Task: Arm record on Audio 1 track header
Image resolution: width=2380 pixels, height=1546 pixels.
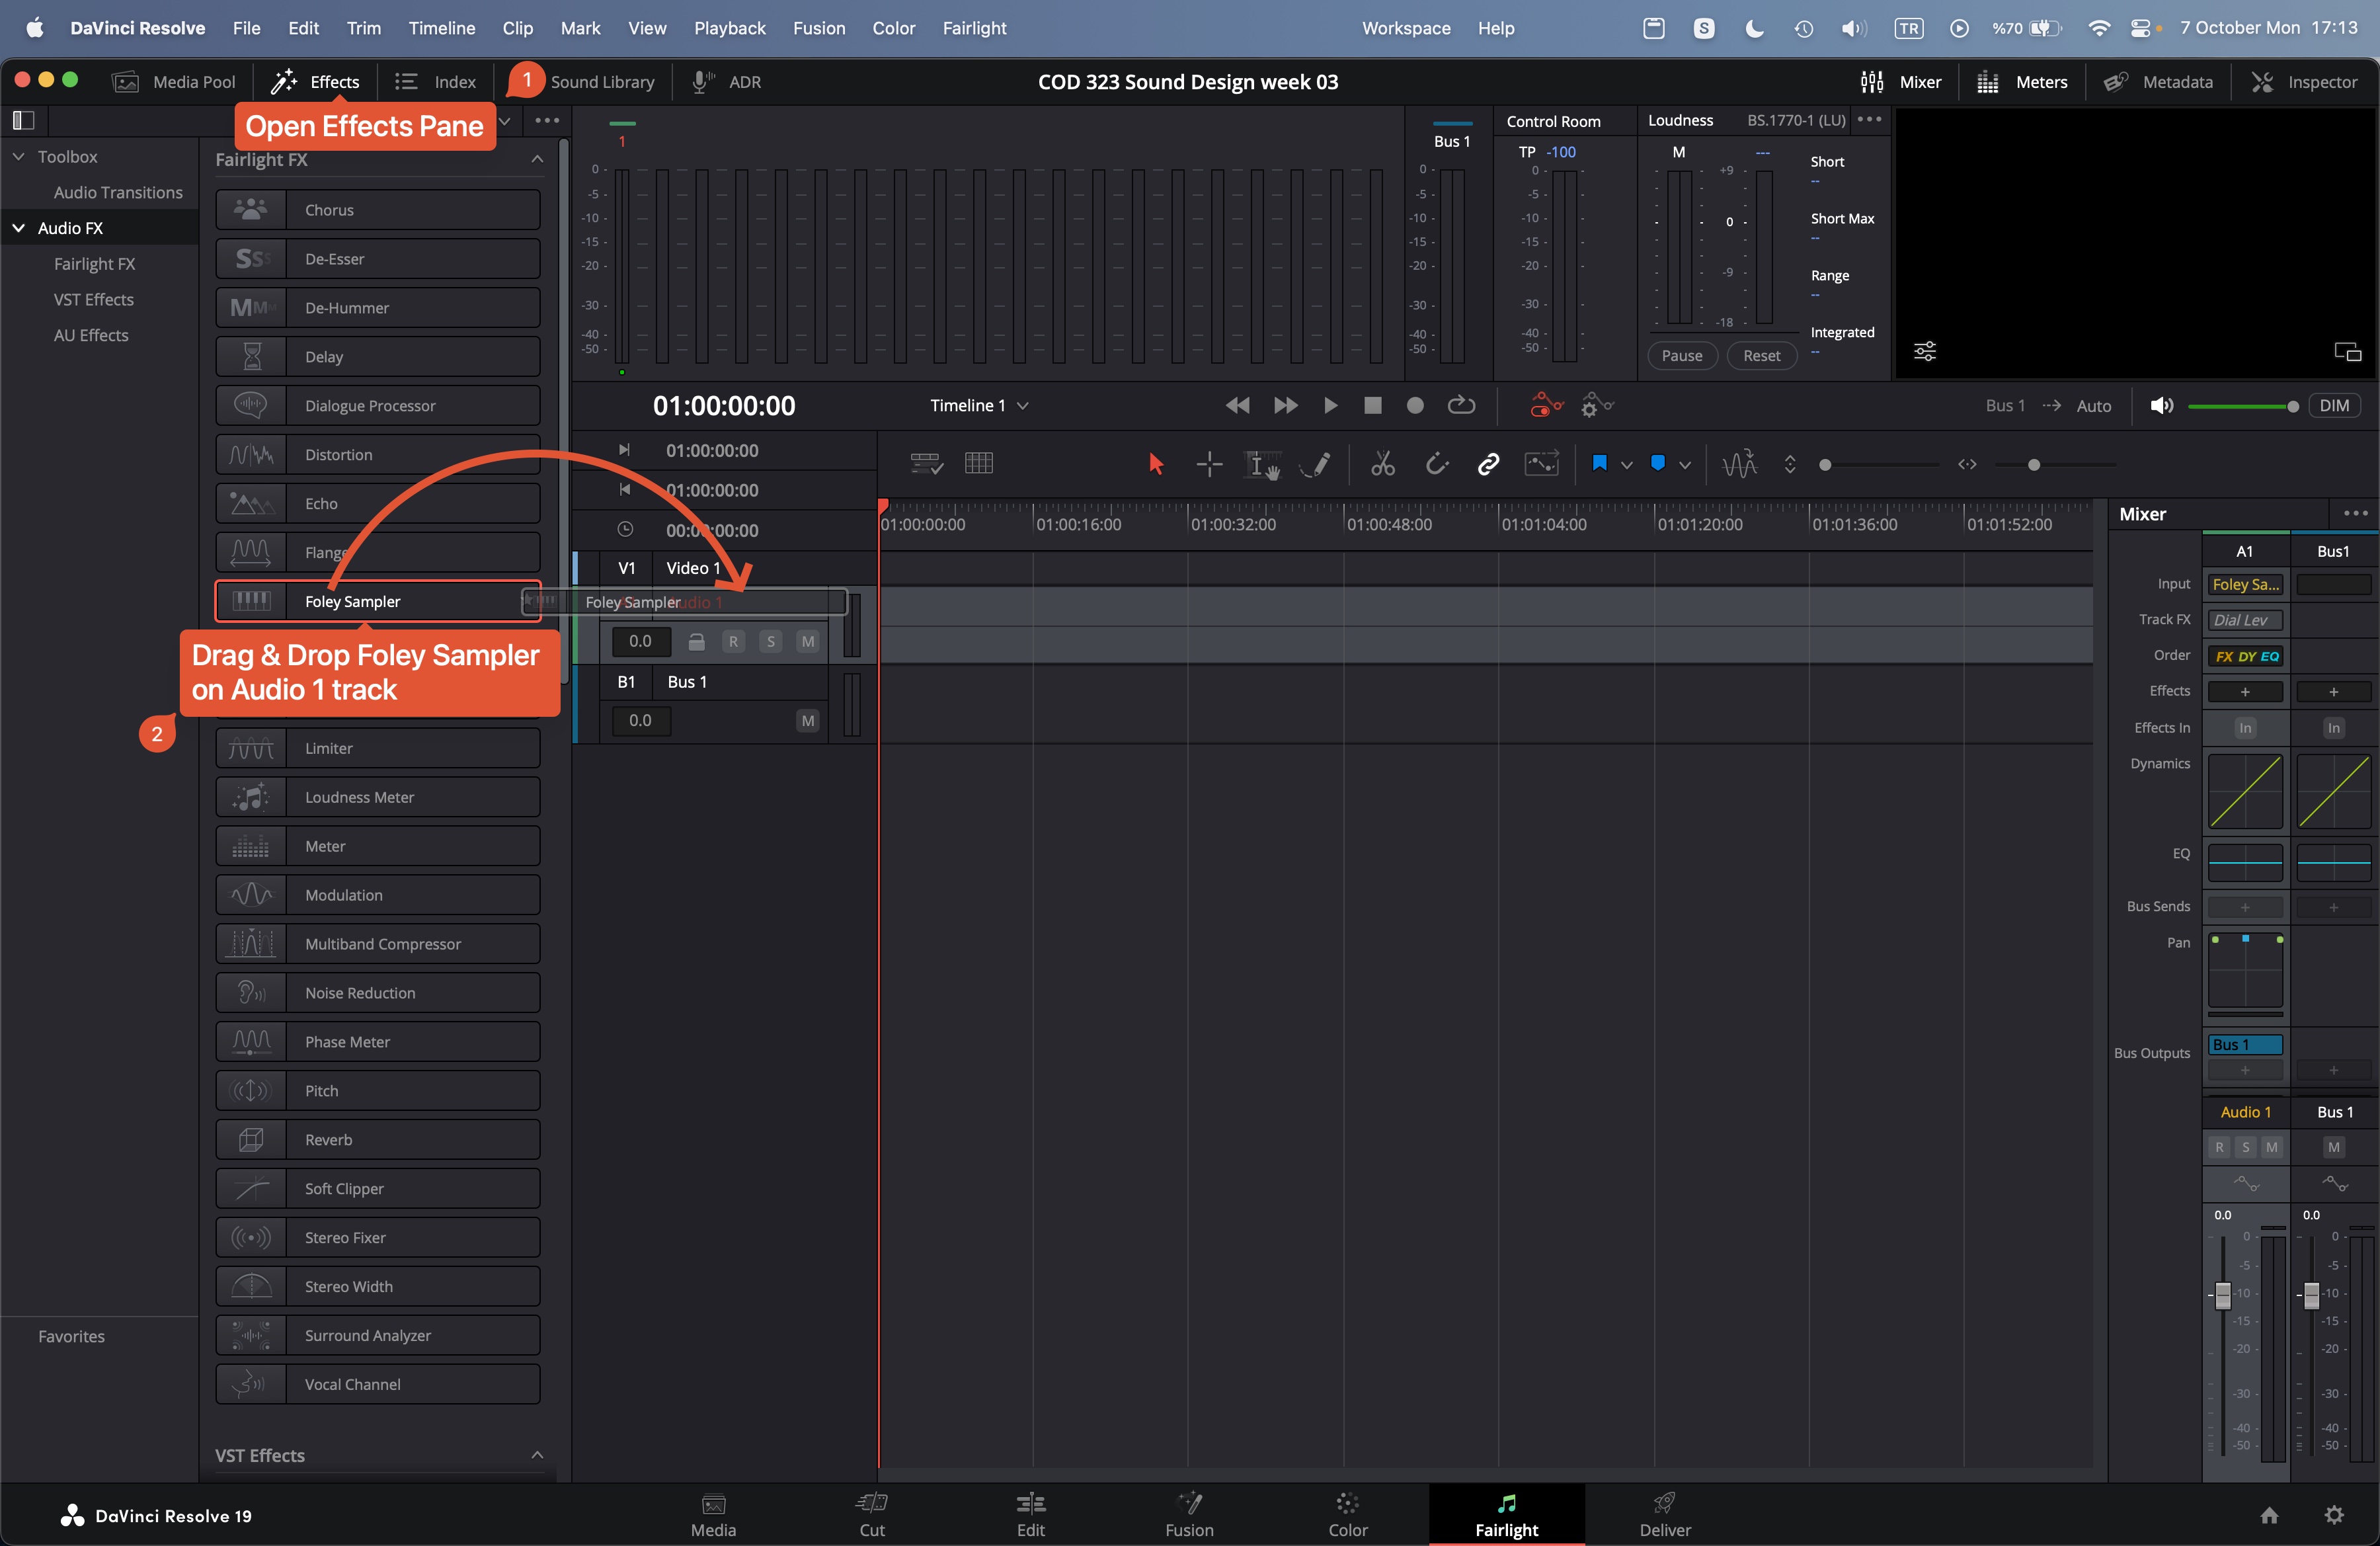Action: click(733, 641)
